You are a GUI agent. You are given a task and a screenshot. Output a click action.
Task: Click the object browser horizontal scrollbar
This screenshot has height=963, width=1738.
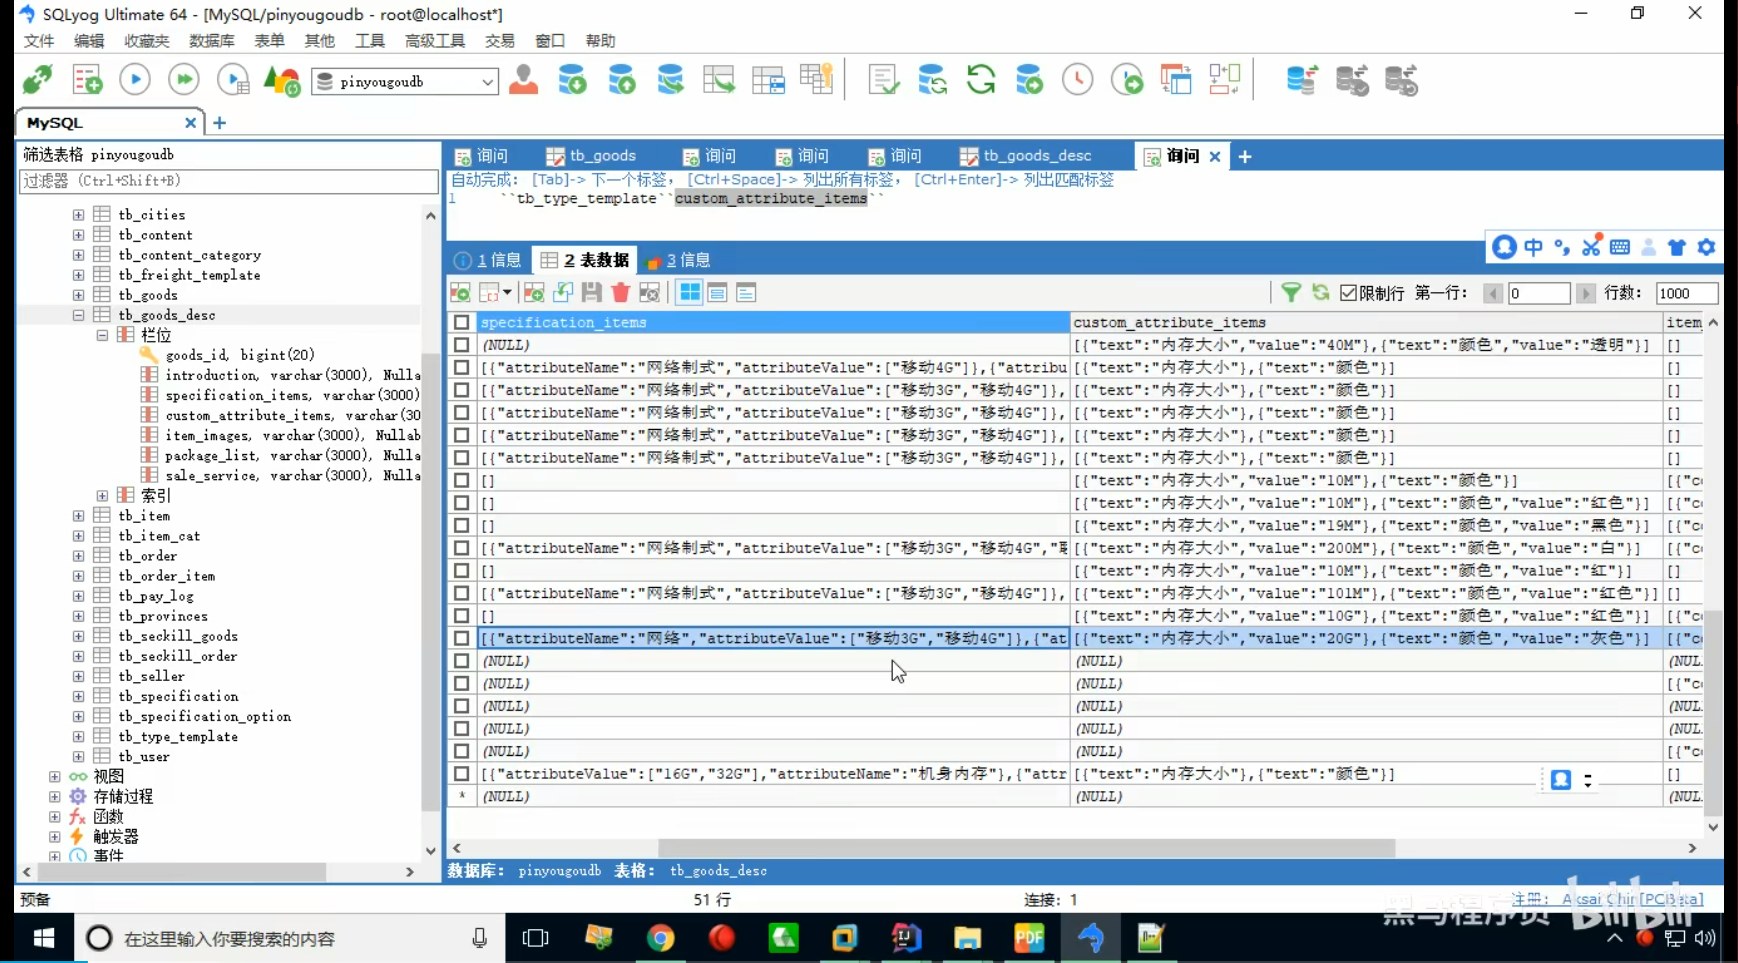click(x=181, y=872)
